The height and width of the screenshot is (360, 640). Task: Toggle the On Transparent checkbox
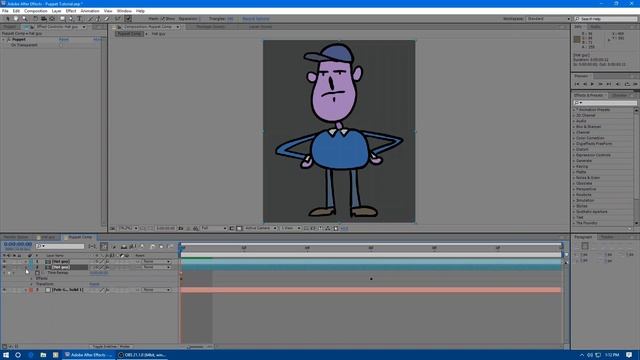pos(61,45)
